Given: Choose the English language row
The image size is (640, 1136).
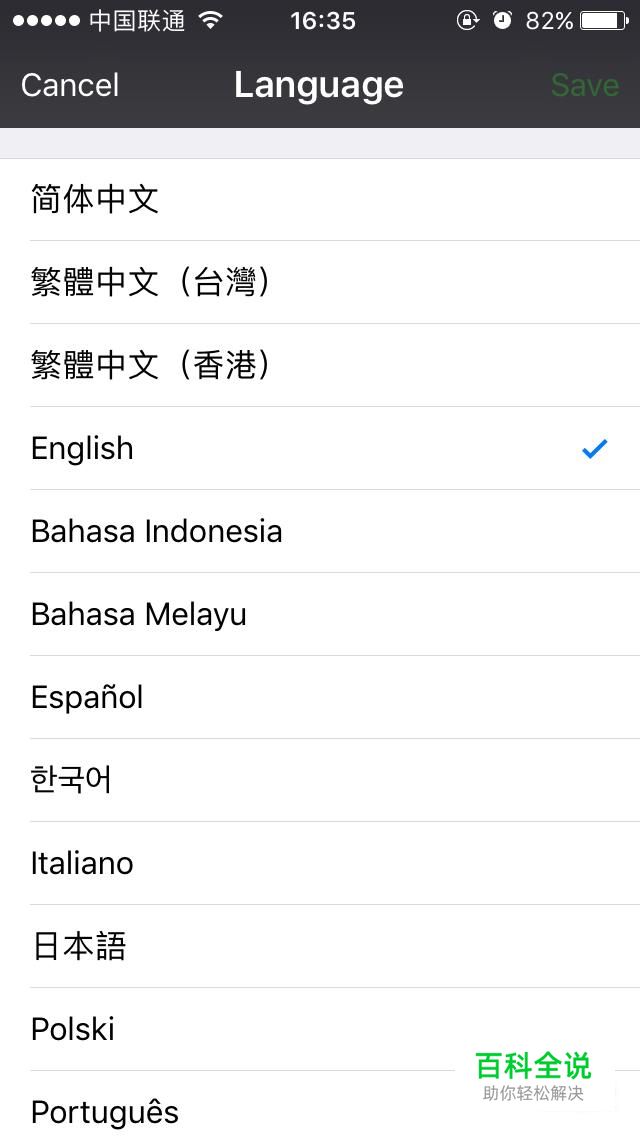Looking at the screenshot, I should pyautogui.click(x=320, y=448).
